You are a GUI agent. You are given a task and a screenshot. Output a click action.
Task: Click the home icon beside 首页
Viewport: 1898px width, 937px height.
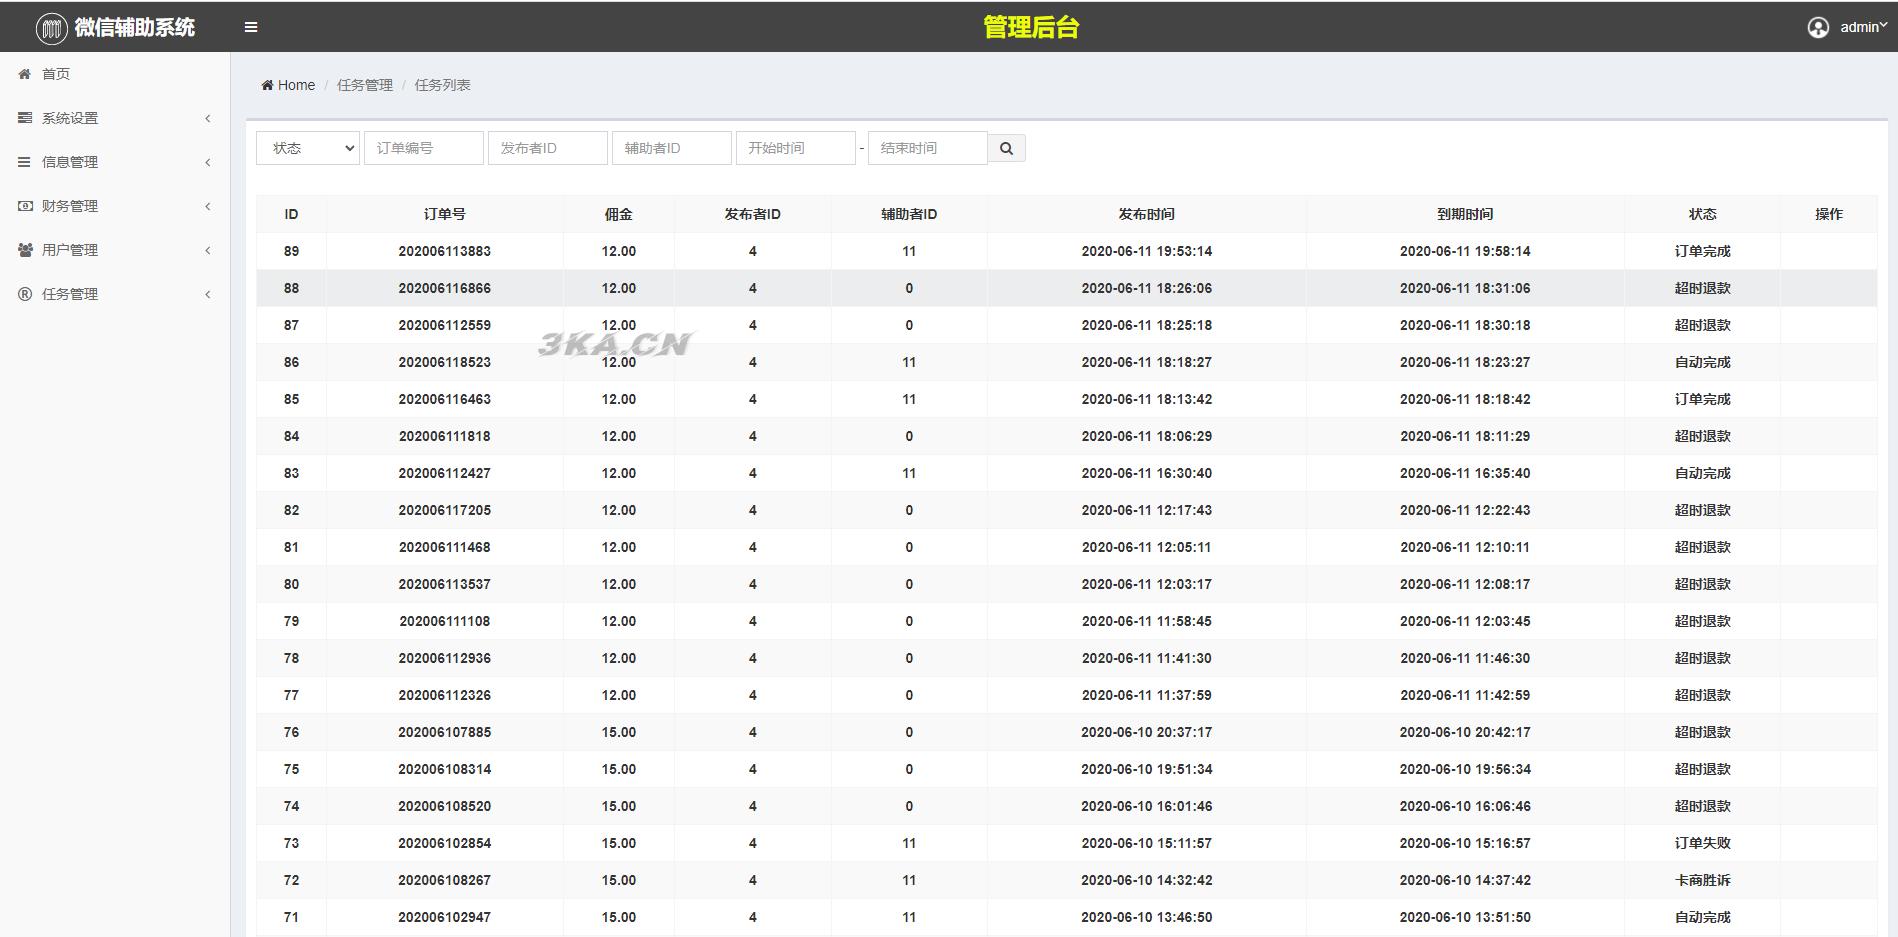click(x=25, y=74)
